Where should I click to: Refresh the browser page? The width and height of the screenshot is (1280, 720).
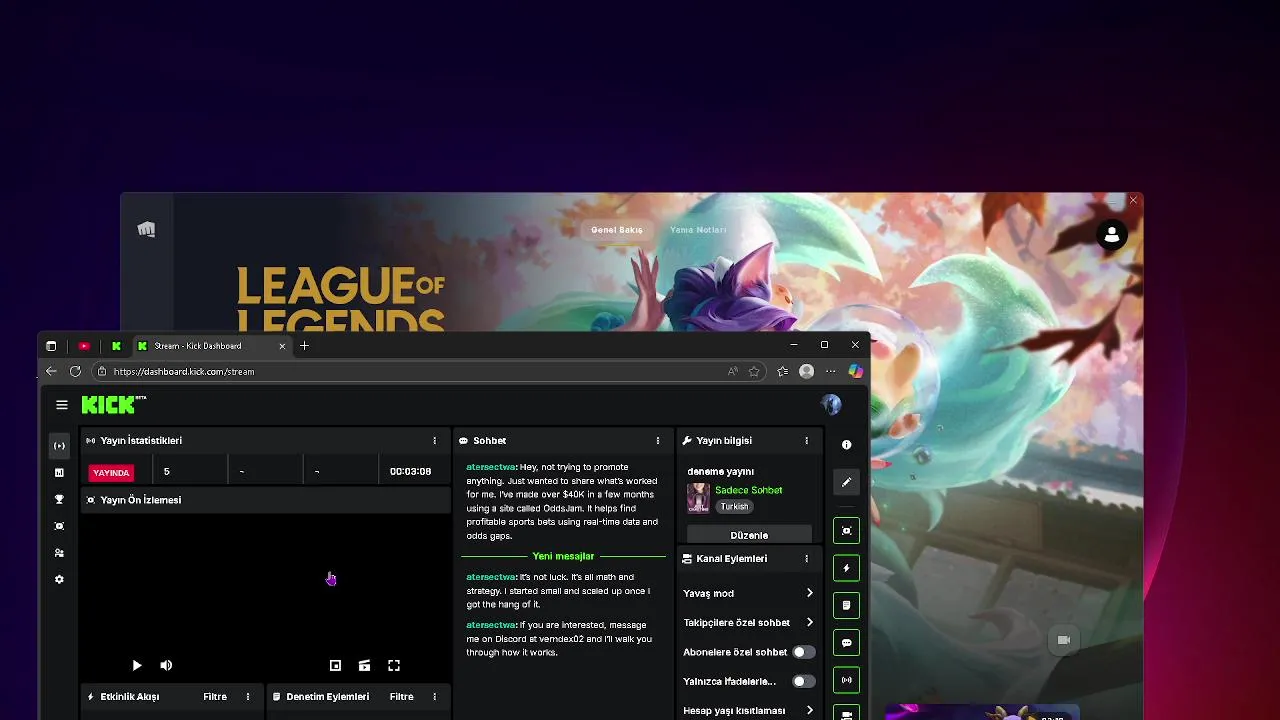click(x=75, y=371)
